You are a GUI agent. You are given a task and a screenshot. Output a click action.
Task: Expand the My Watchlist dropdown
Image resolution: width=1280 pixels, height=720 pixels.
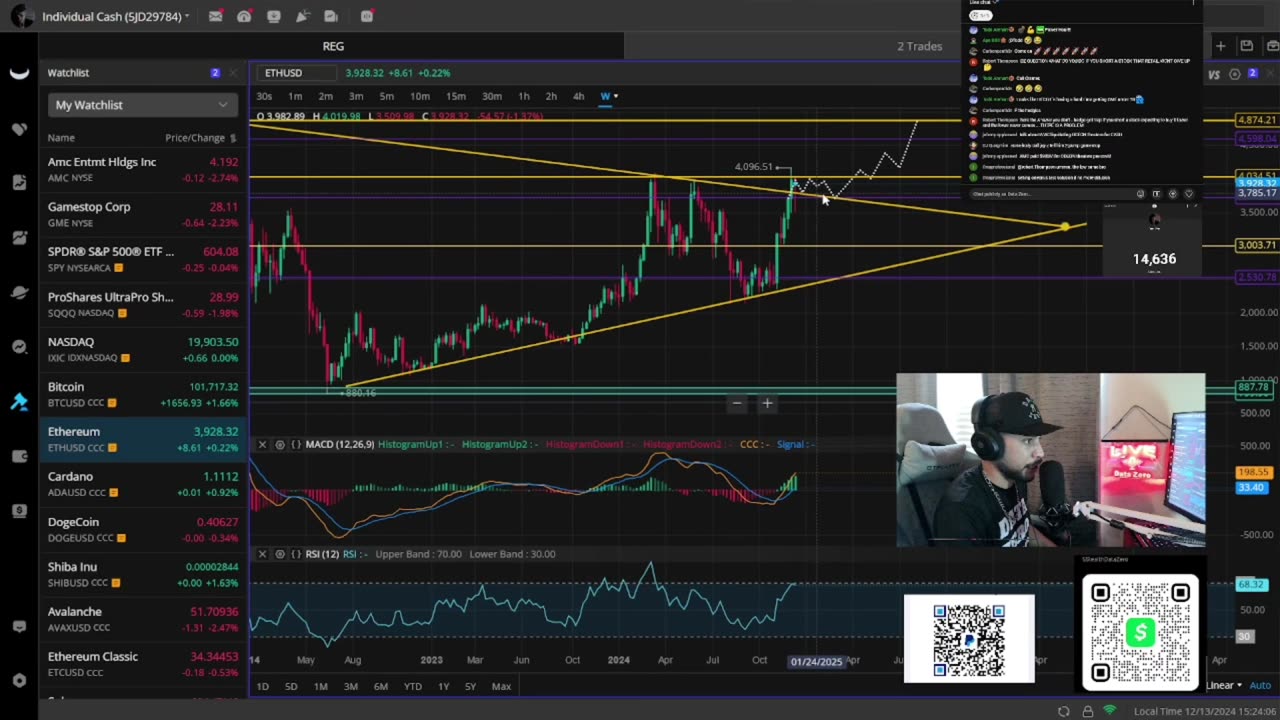pyautogui.click(x=141, y=105)
